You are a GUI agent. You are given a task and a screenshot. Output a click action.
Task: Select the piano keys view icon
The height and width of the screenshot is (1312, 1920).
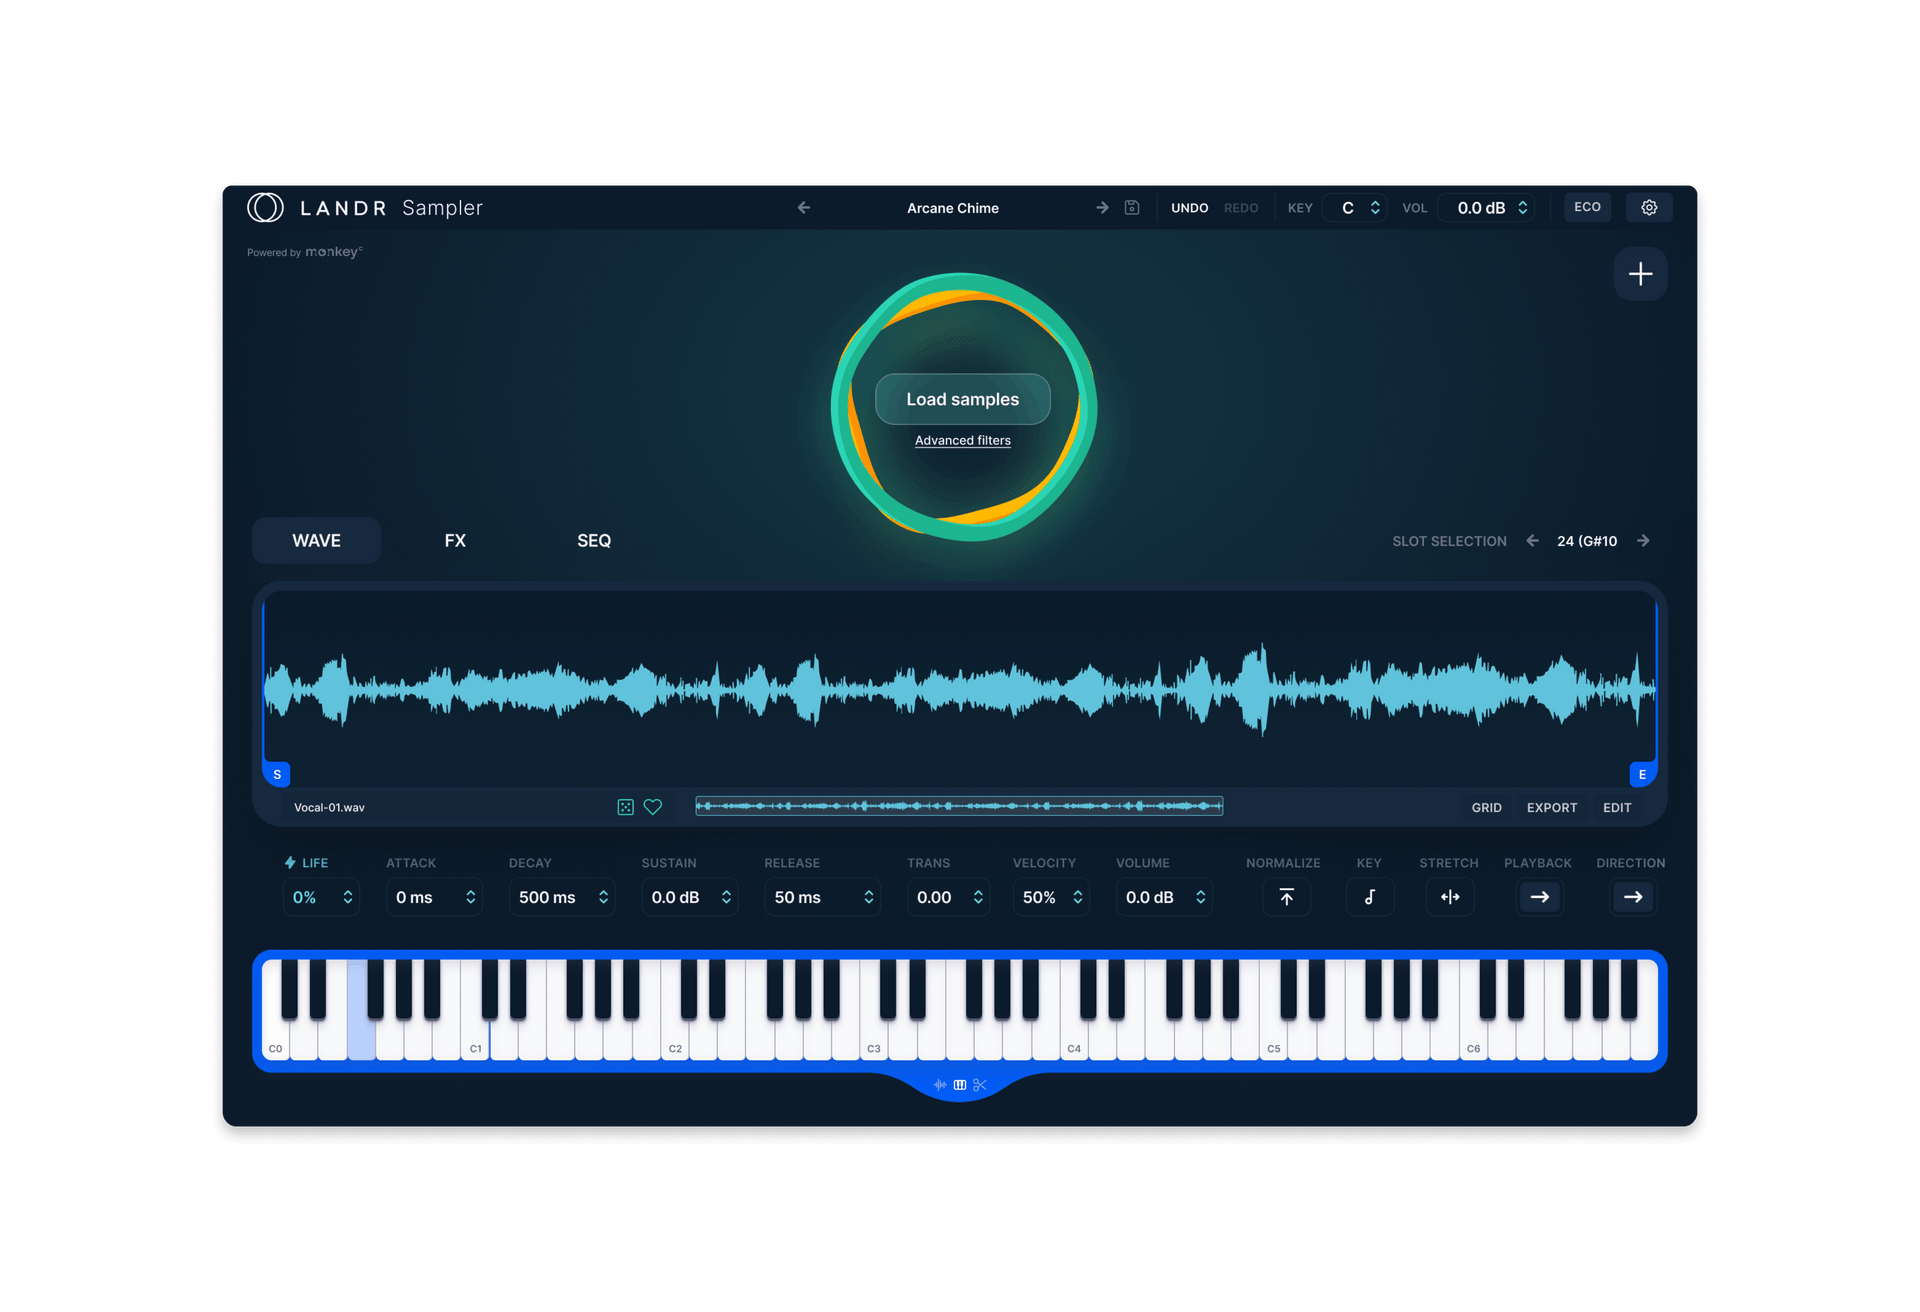[960, 1085]
